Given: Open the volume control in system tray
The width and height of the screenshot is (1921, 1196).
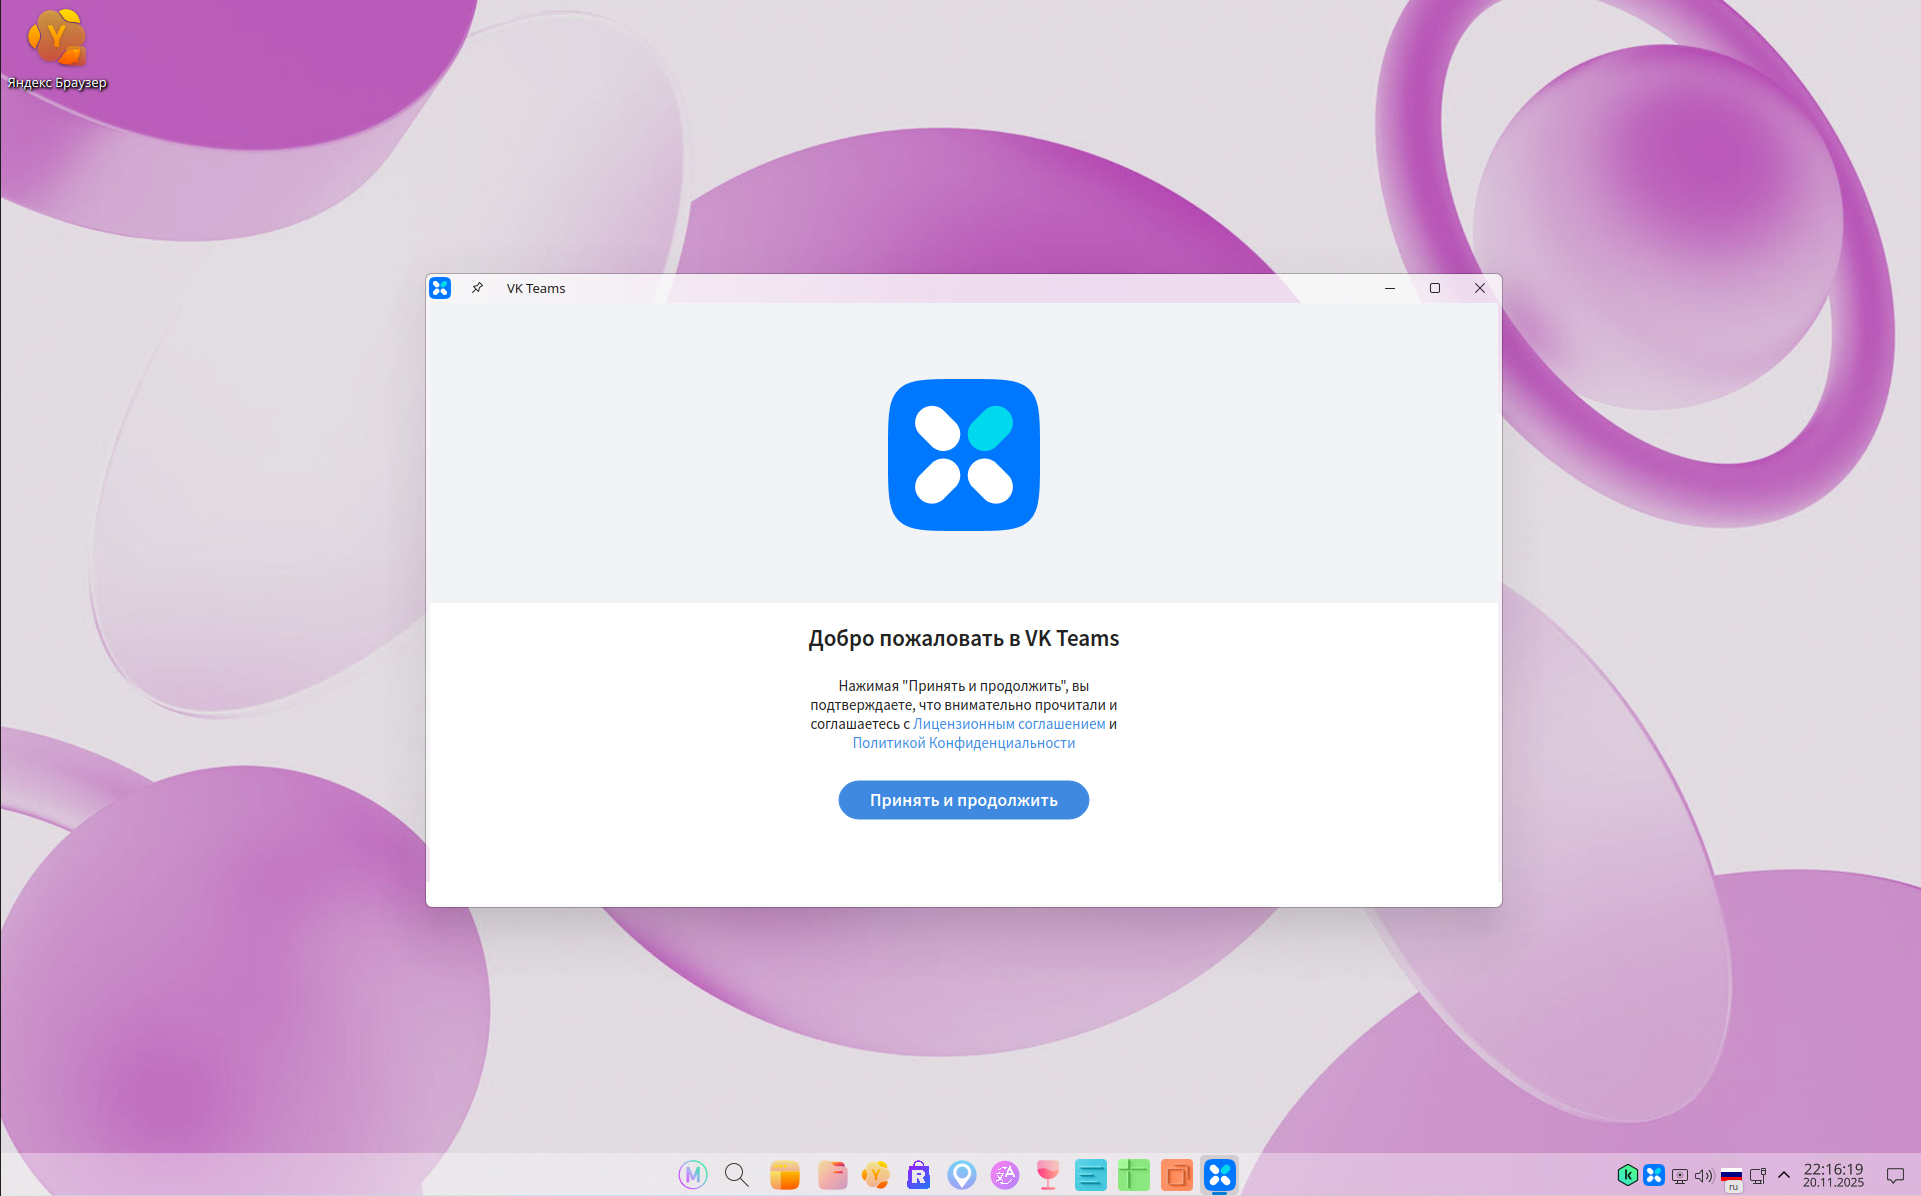Looking at the screenshot, I should (x=1704, y=1176).
